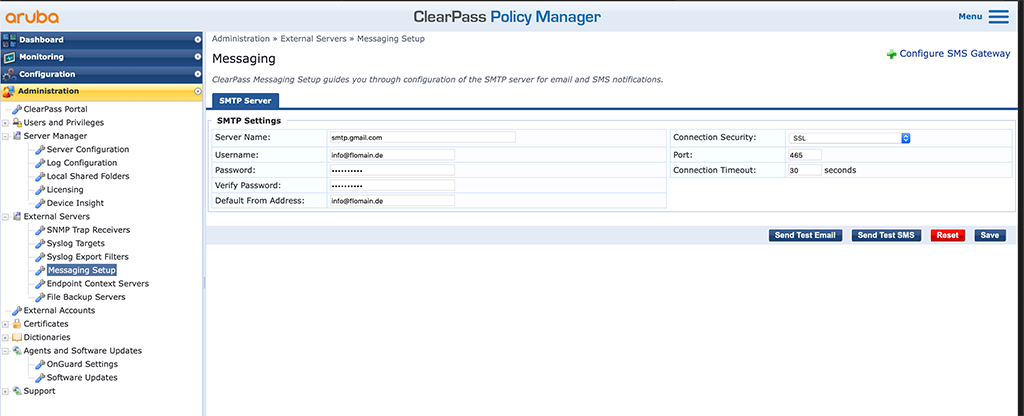
Task: Click the wrench icon beside ClearPass Portal
Action: pyautogui.click(x=17, y=109)
